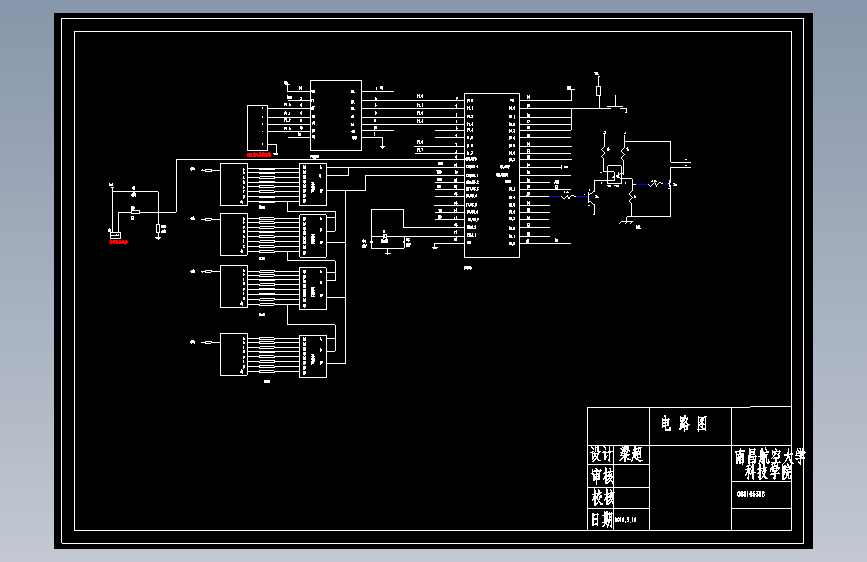
Task: Select the red label under the connector box
Action: (258, 155)
